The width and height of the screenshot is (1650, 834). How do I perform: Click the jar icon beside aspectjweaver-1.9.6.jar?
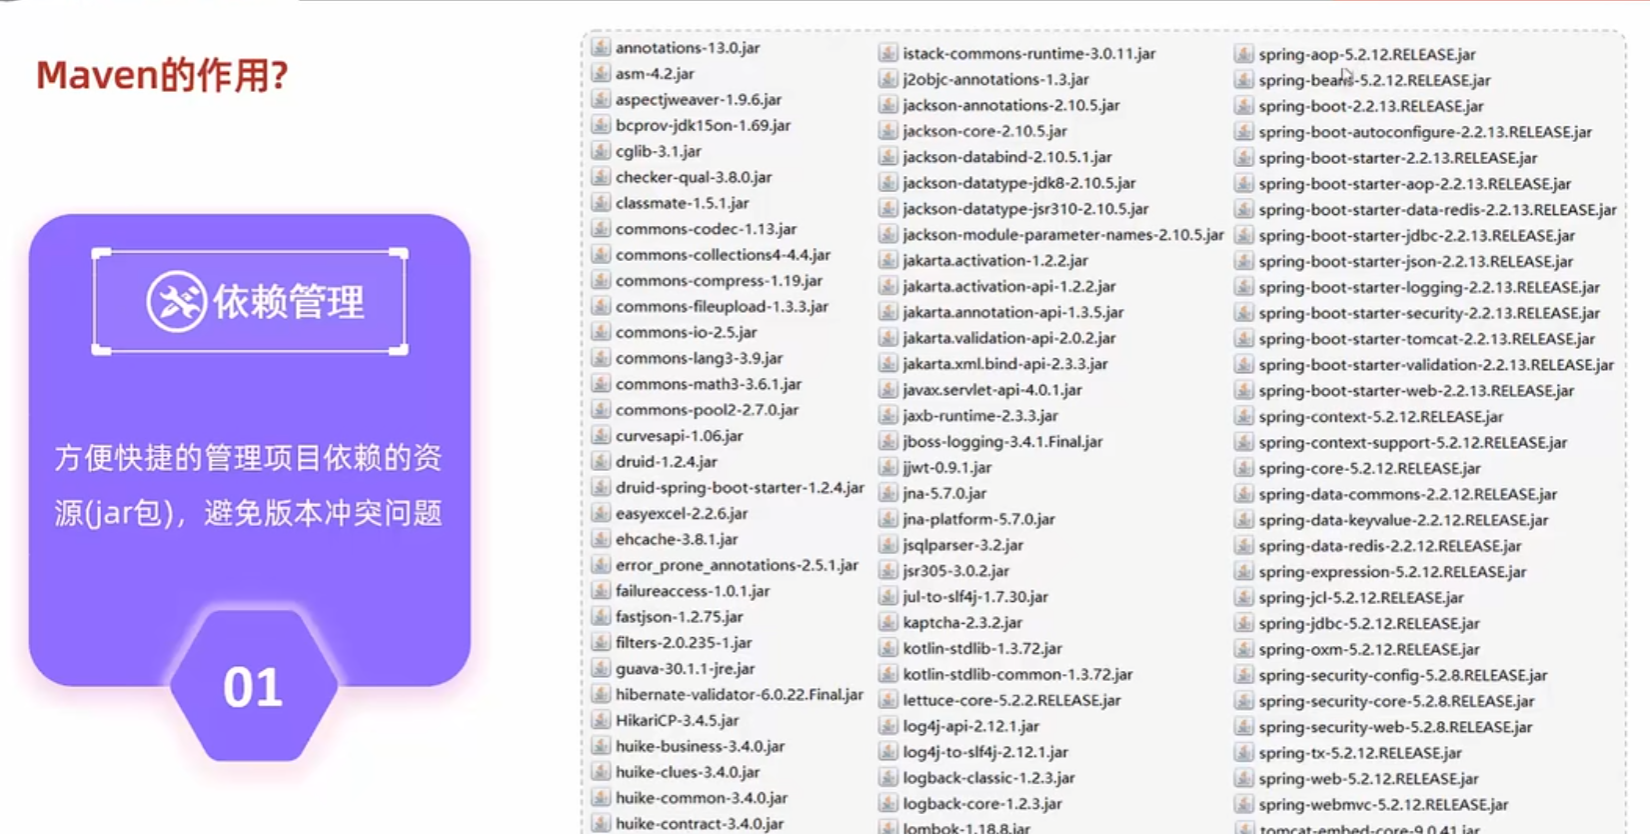(601, 99)
